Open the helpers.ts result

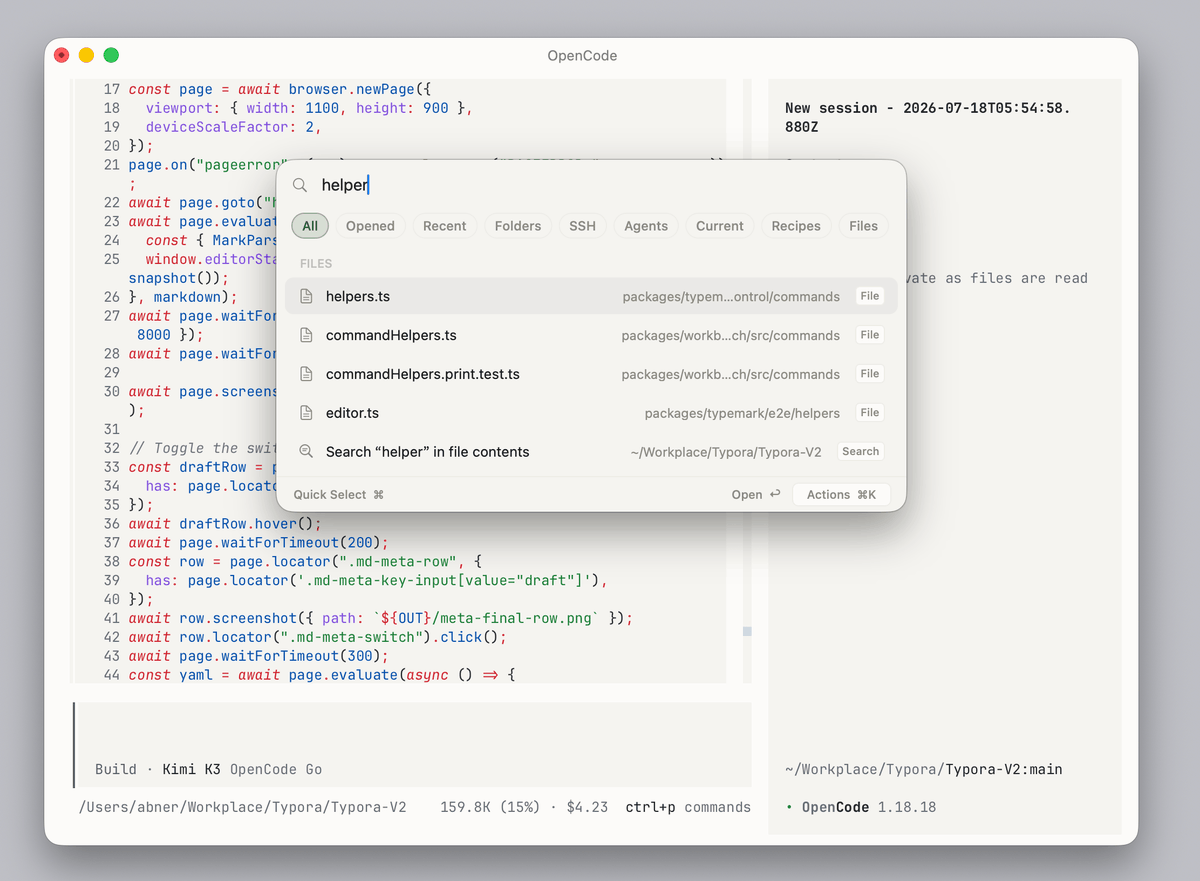[x=591, y=296]
